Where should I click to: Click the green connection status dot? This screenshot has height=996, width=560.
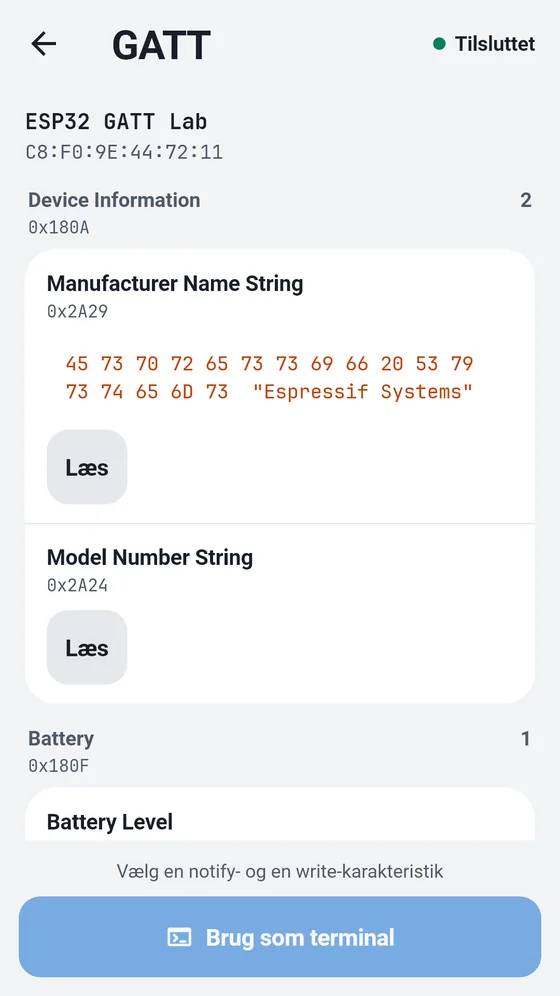[439, 44]
